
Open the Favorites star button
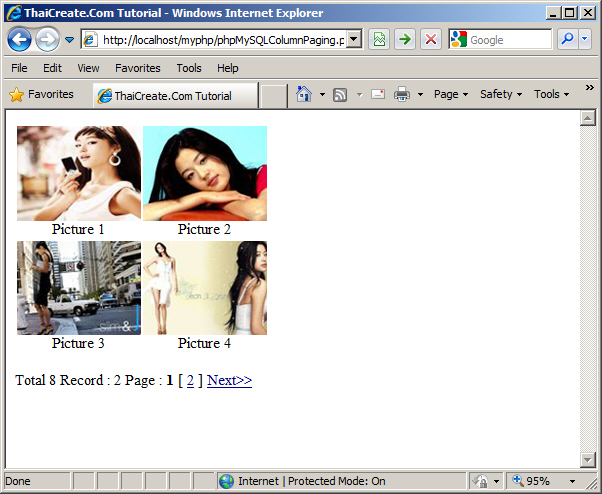pos(41,94)
